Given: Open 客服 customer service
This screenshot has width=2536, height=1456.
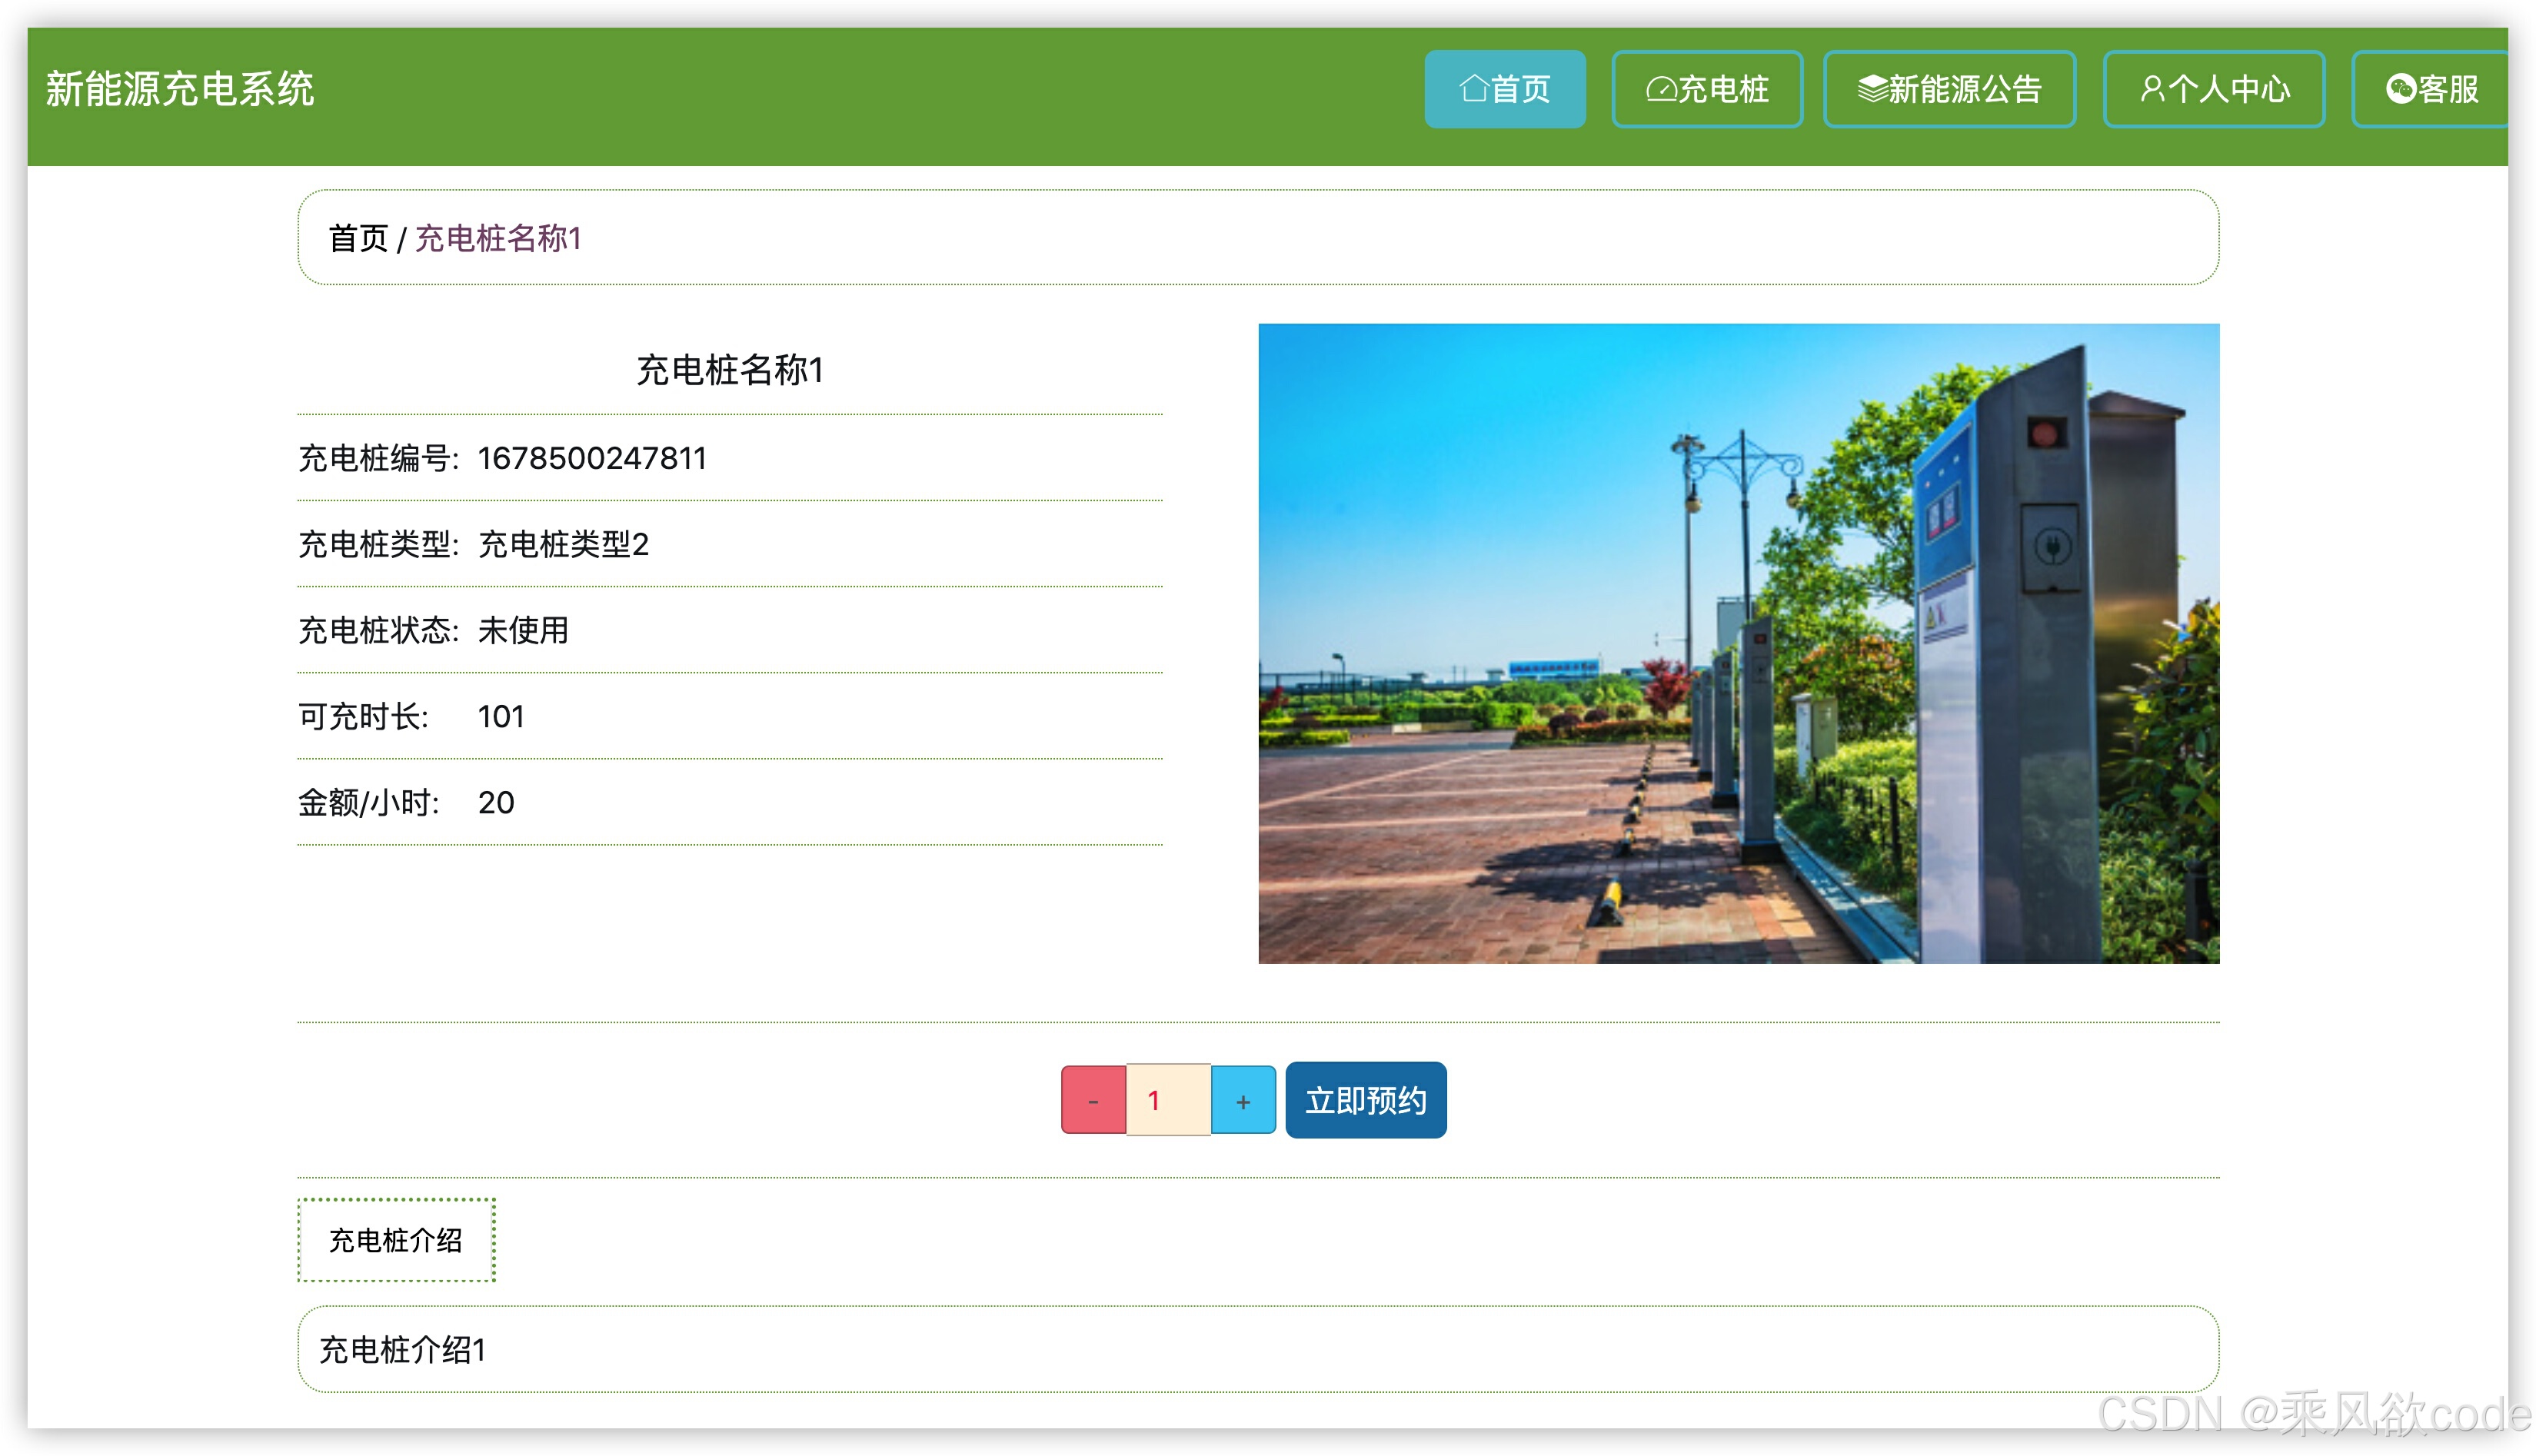Looking at the screenshot, I should click(2432, 89).
